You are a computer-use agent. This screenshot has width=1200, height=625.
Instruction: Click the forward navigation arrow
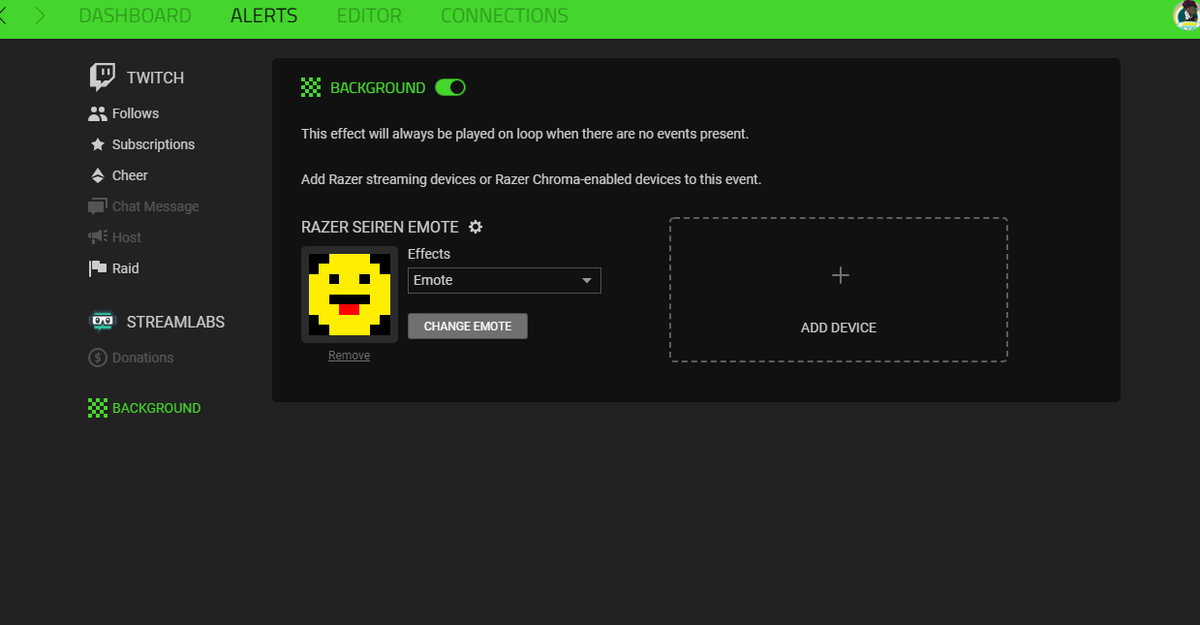coord(40,16)
